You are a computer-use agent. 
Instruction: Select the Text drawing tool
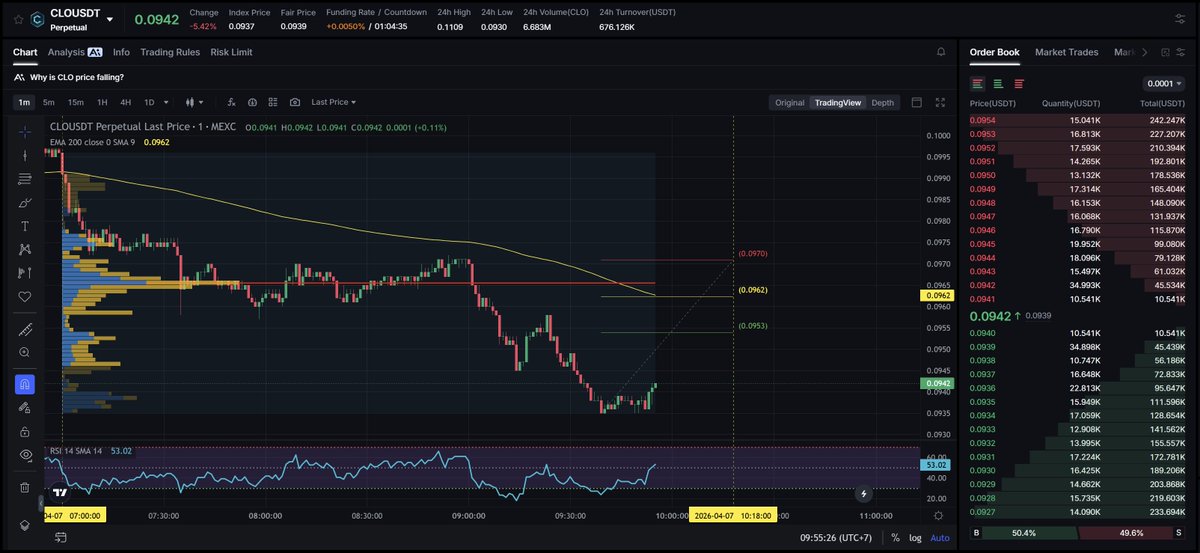tap(25, 225)
